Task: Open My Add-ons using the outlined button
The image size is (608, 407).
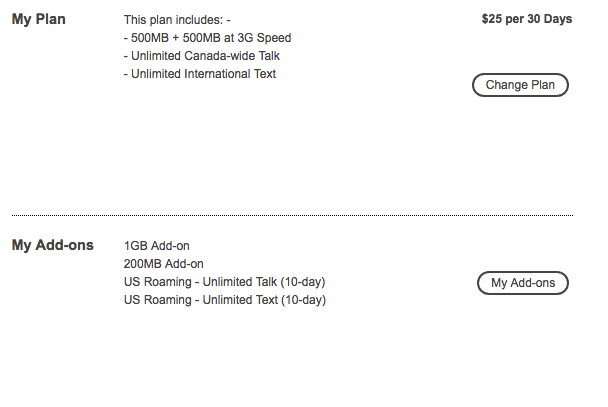Action: [522, 283]
